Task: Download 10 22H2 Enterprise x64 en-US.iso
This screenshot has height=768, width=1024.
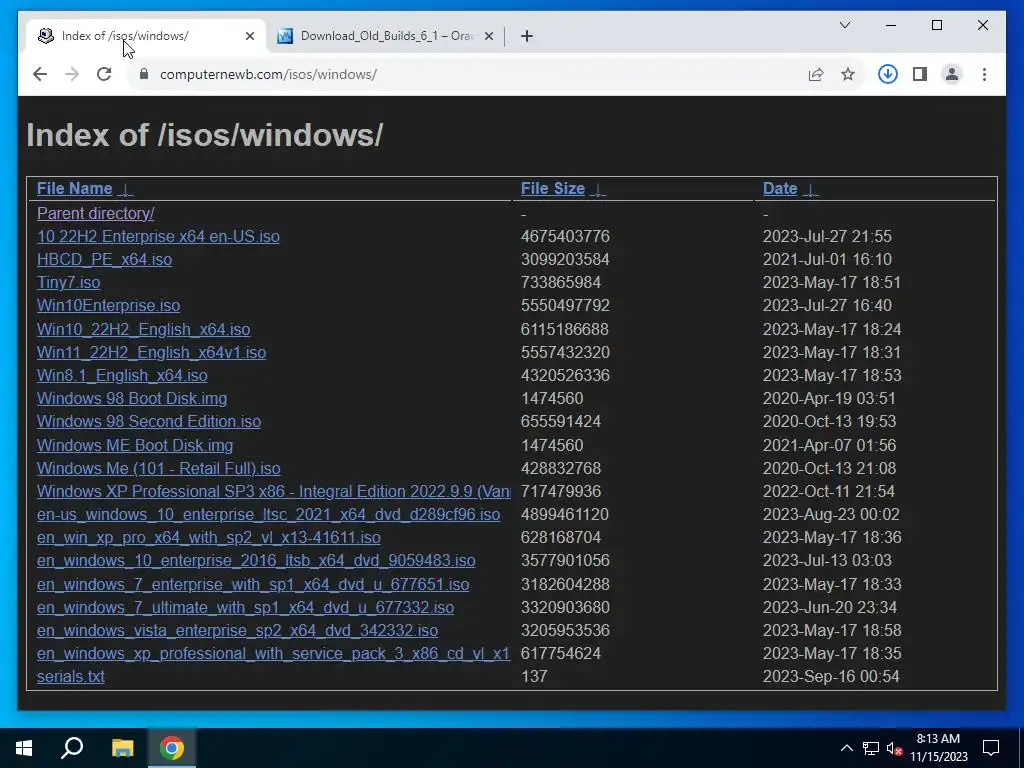Action: (158, 236)
